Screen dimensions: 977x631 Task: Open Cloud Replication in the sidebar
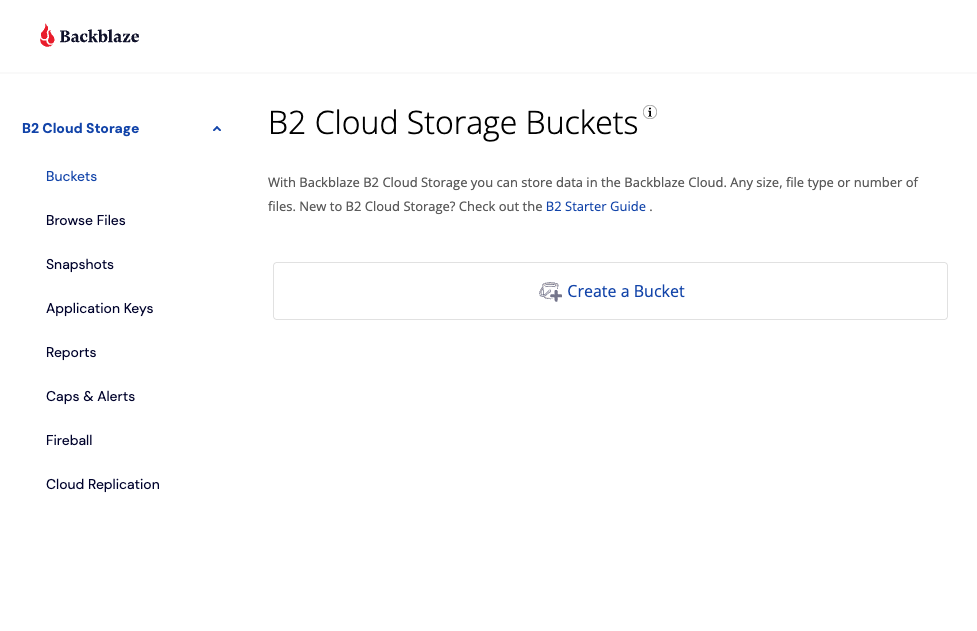point(103,484)
